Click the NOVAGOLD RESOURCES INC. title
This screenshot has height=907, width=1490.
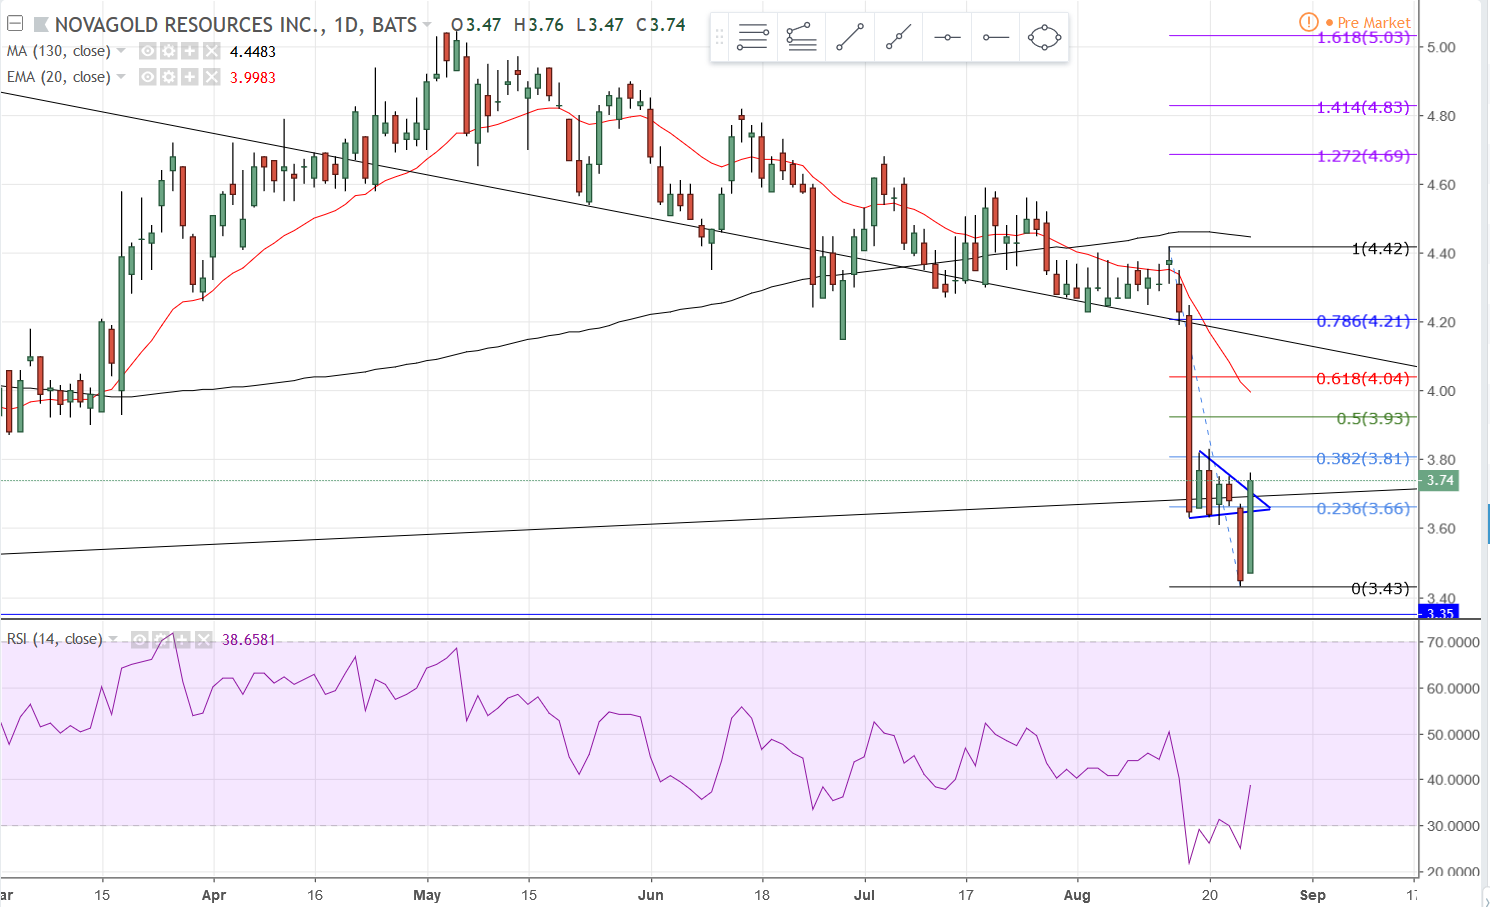pos(189,25)
